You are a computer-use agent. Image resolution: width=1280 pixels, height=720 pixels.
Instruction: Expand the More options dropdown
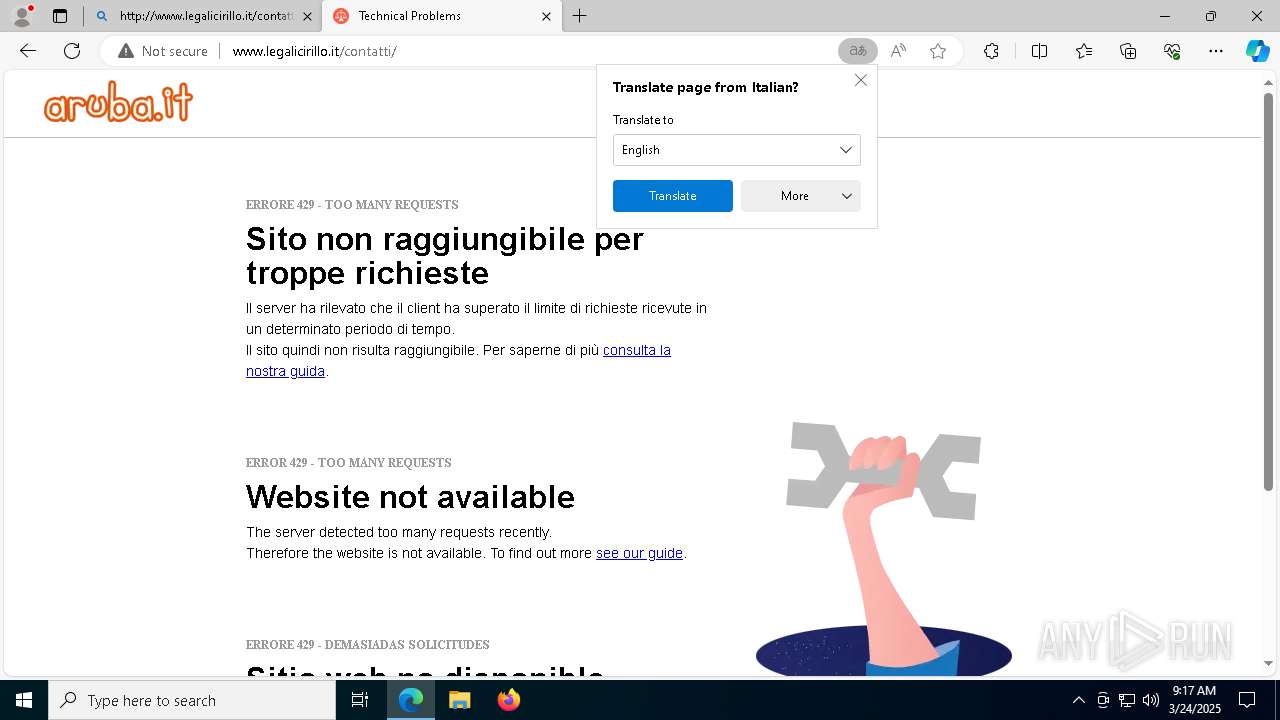(801, 196)
